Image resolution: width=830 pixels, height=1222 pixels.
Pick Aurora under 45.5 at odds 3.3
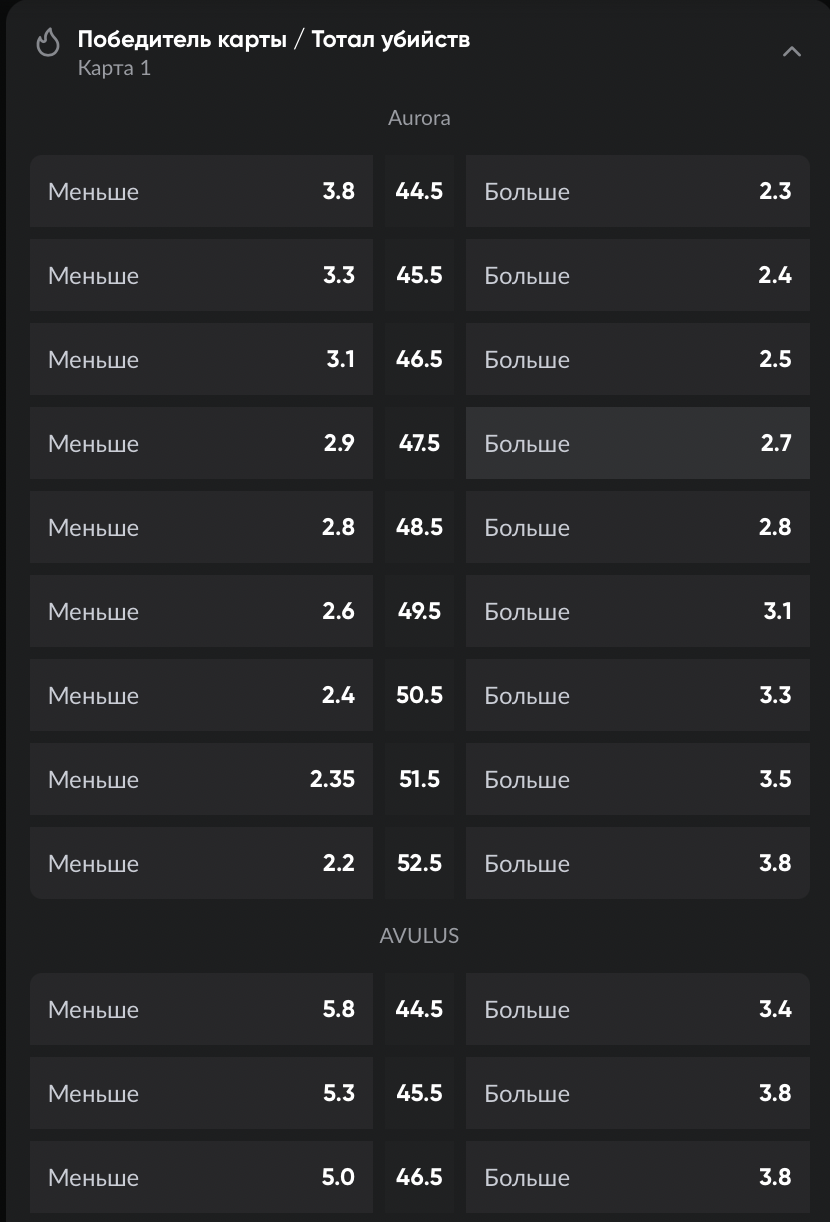click(x=201, y=275)
